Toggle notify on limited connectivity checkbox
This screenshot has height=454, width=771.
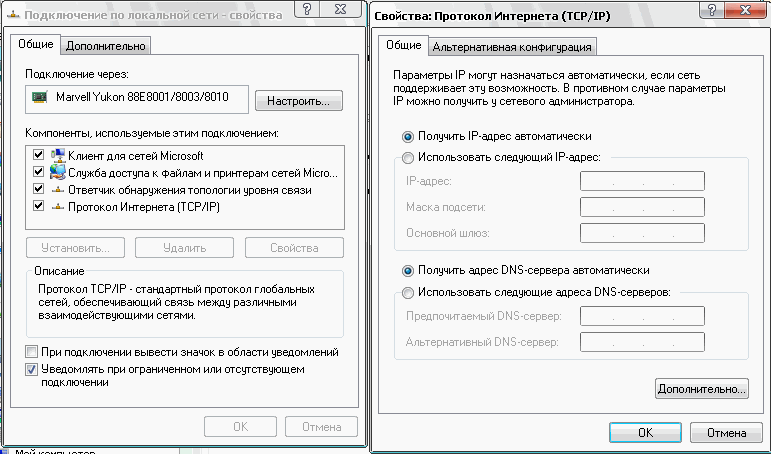click(x=31, y=369)
